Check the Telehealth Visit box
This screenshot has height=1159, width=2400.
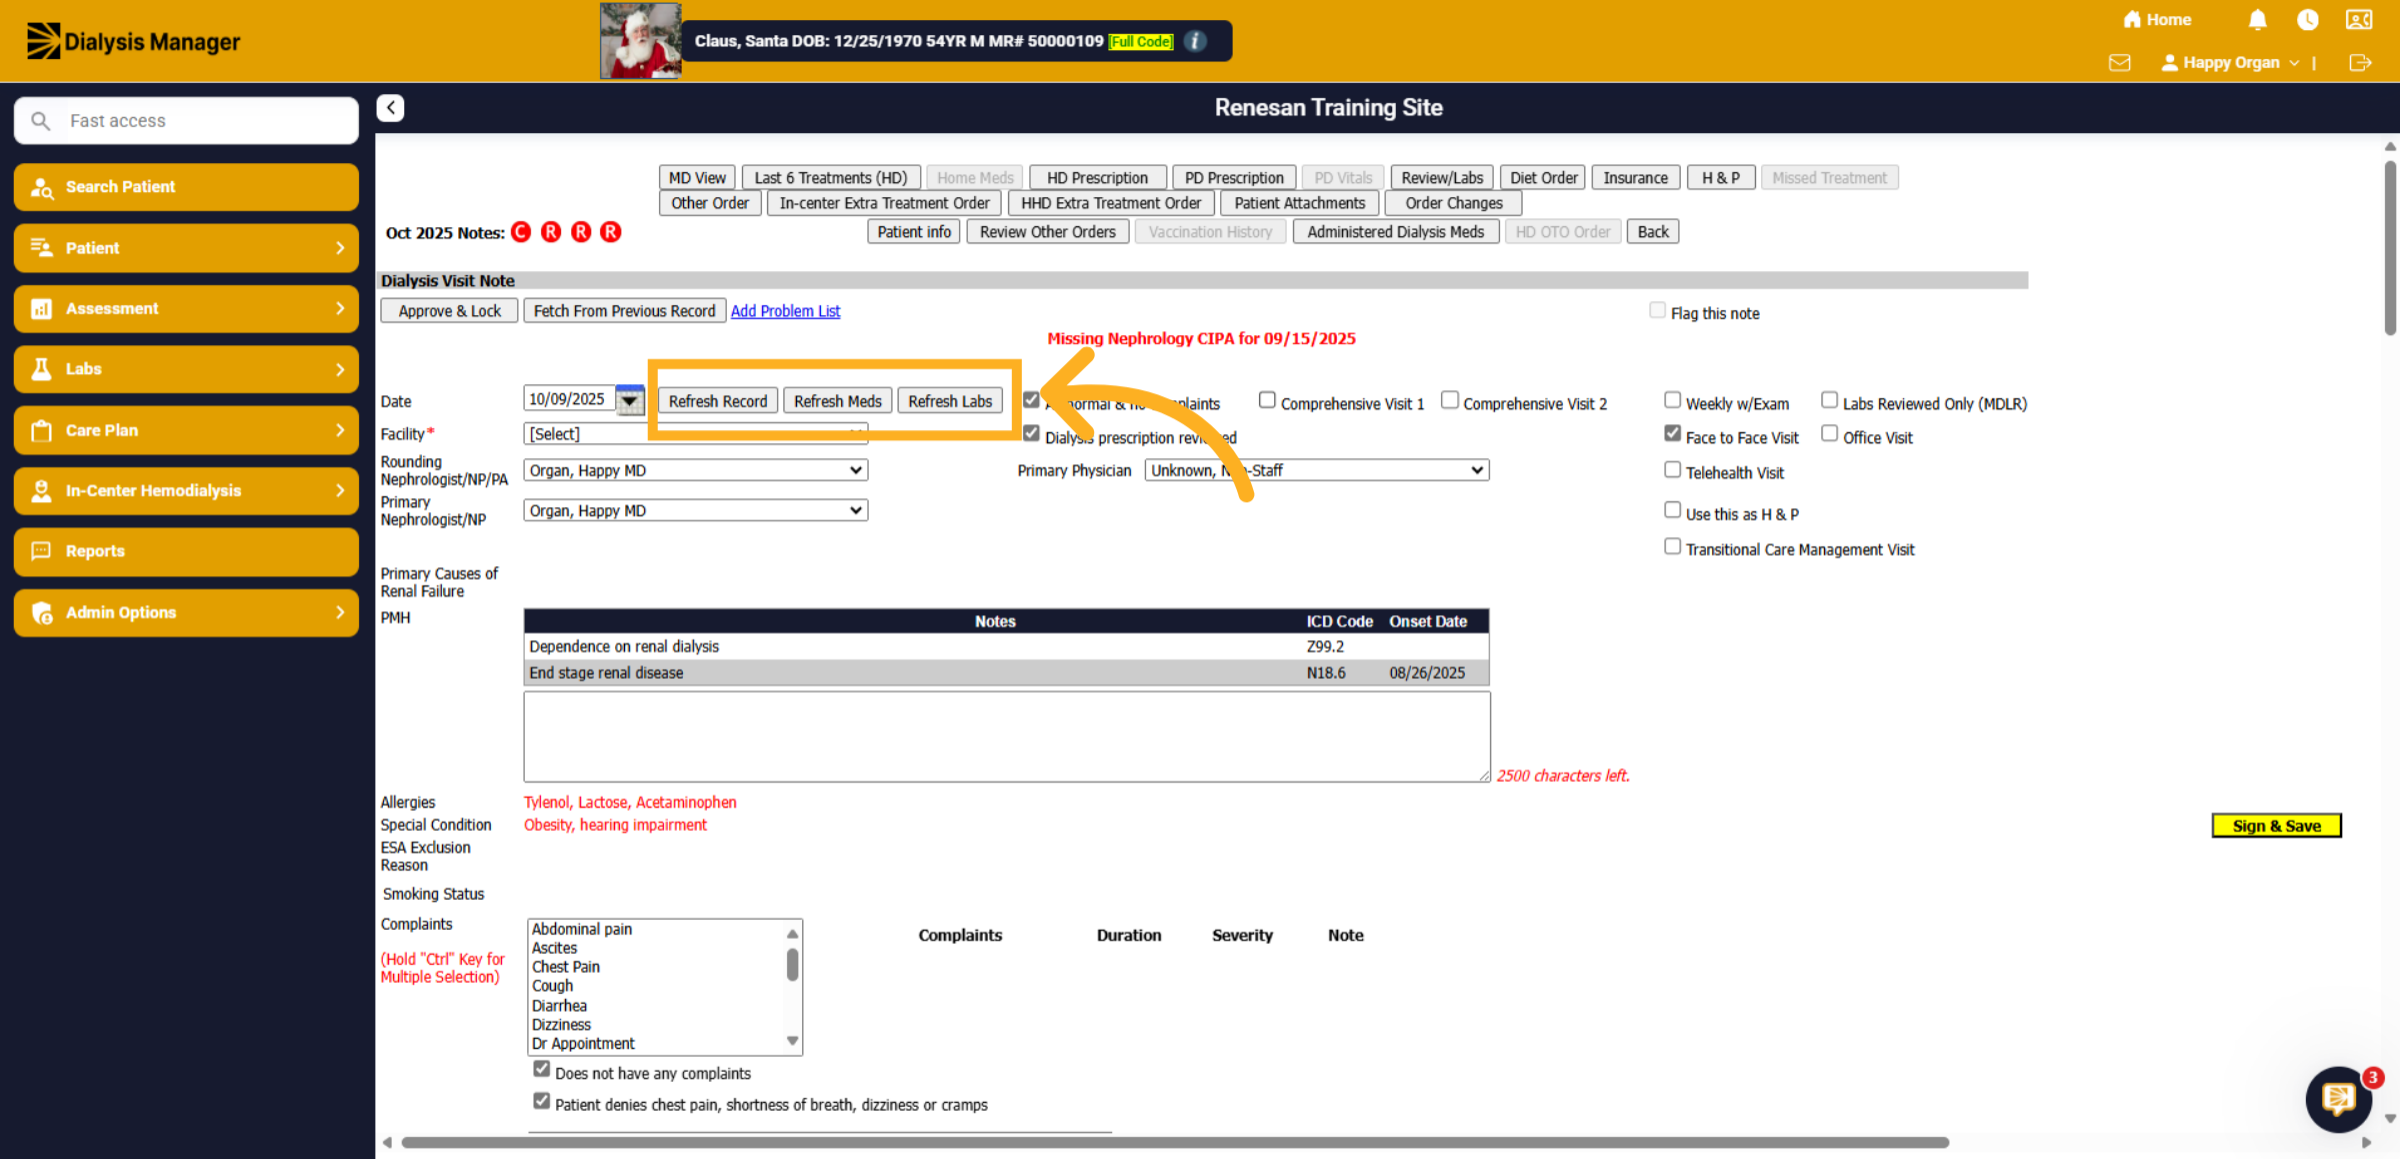click(1672, 469)
